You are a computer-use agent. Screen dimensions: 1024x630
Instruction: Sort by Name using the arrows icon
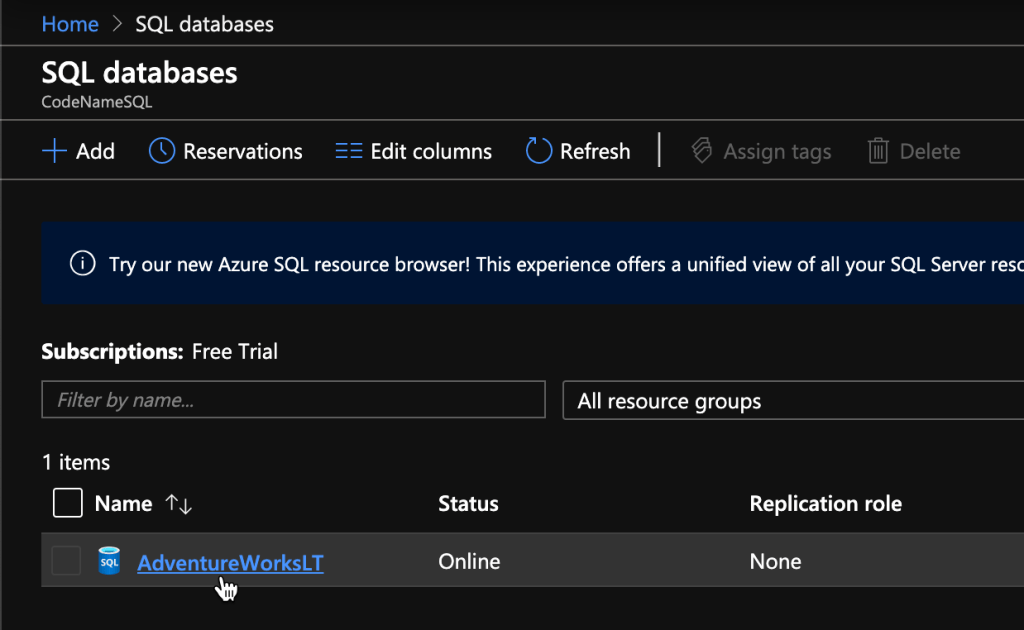tap(179, 504)
